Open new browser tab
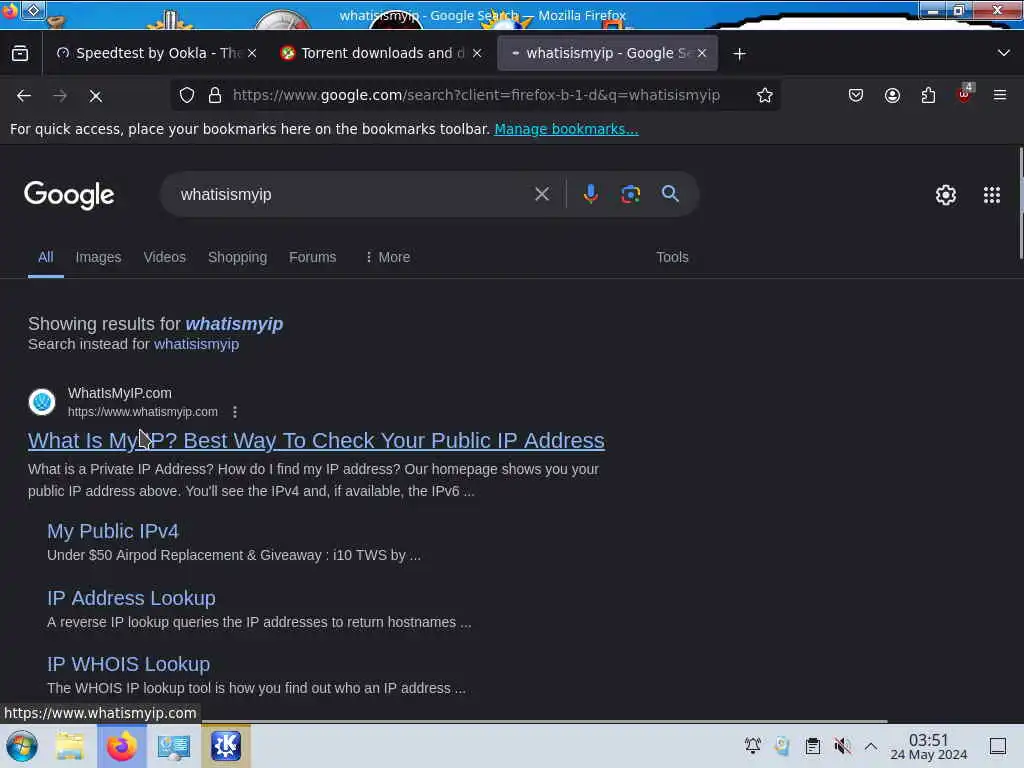The height and width of the screenshot is (768, 1024). (x=739, y=54)
